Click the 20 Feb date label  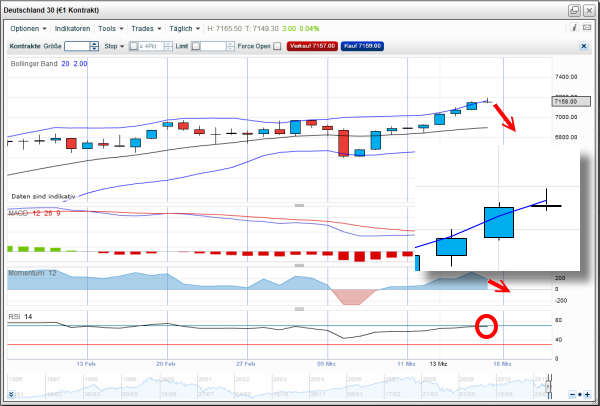166,364
